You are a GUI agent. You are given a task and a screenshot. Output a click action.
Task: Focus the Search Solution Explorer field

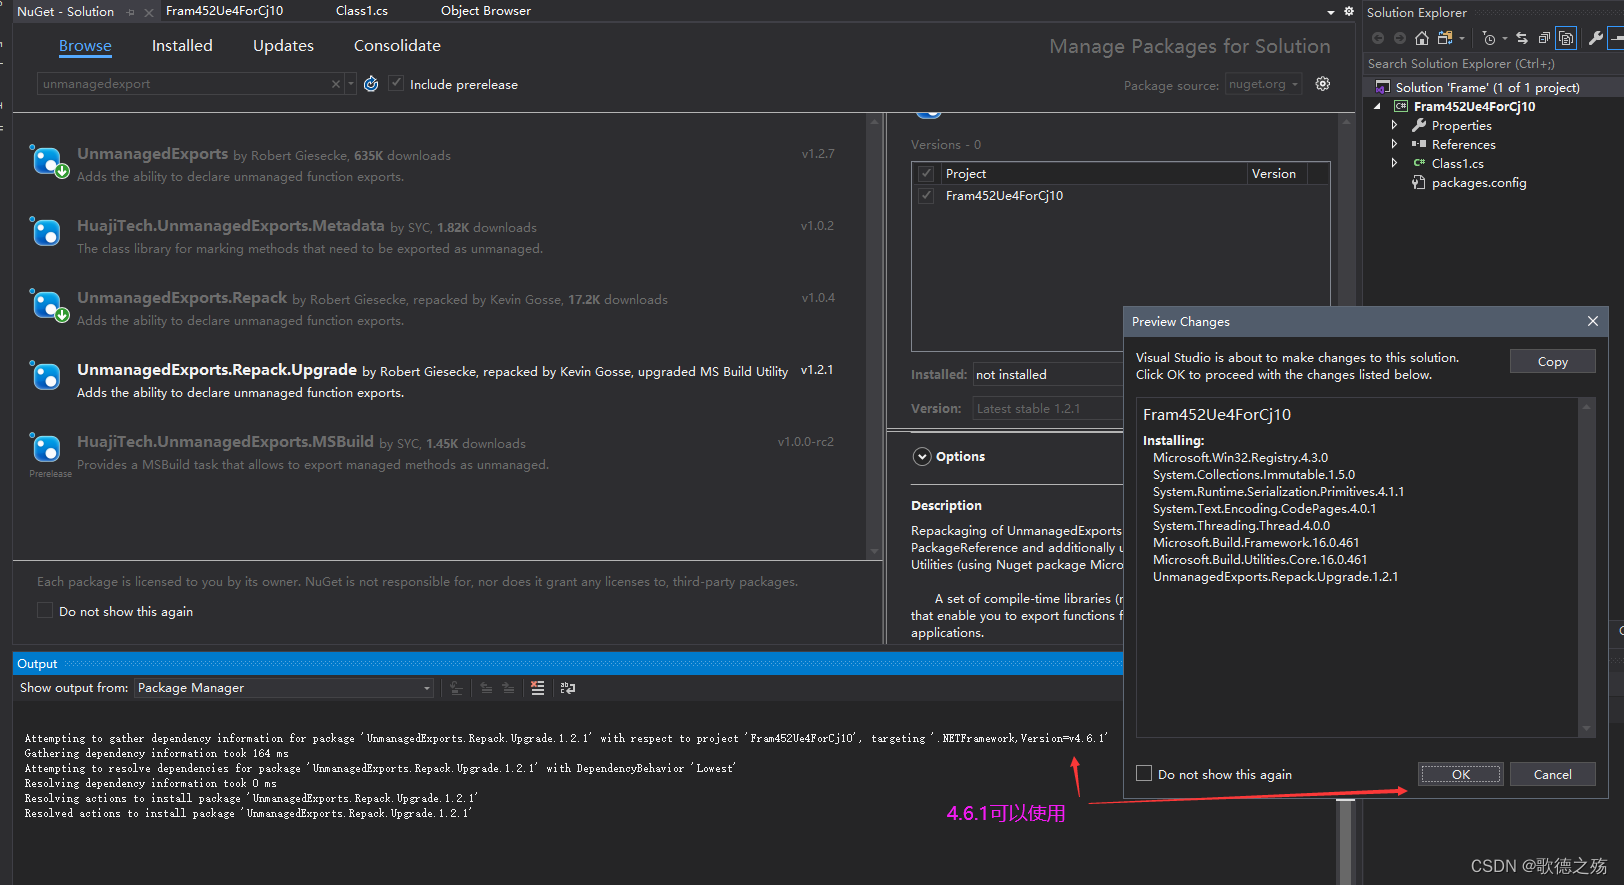(x=1492, y=63)
